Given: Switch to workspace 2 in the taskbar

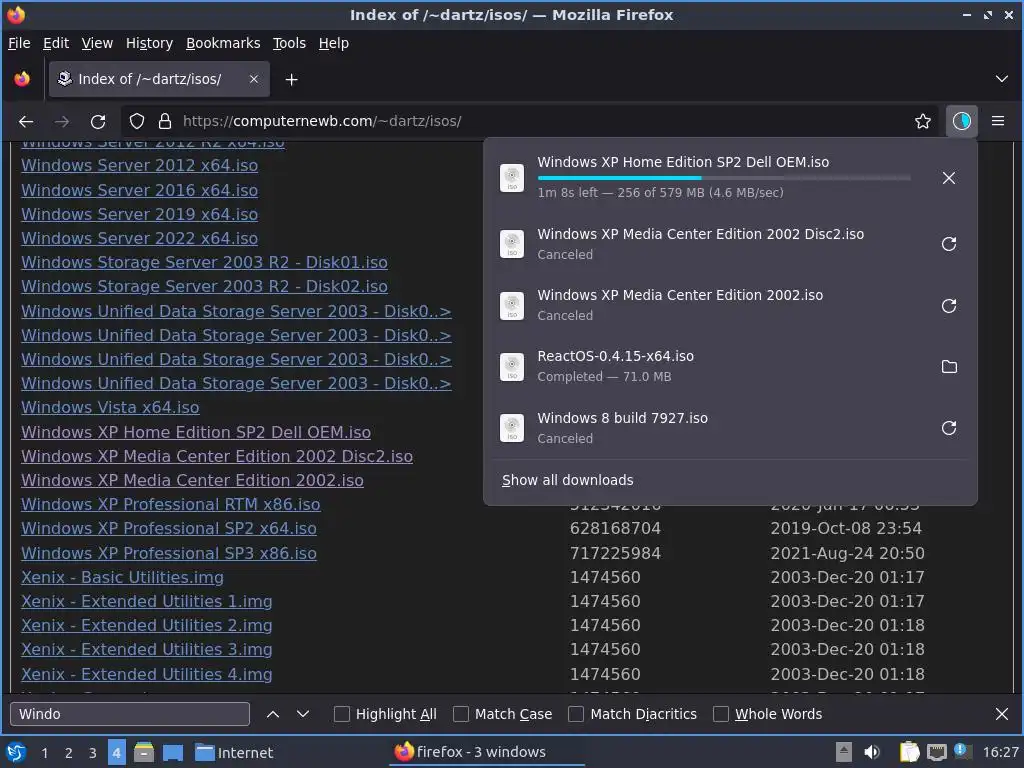Looking at the screenshot, I should point(69,753).
